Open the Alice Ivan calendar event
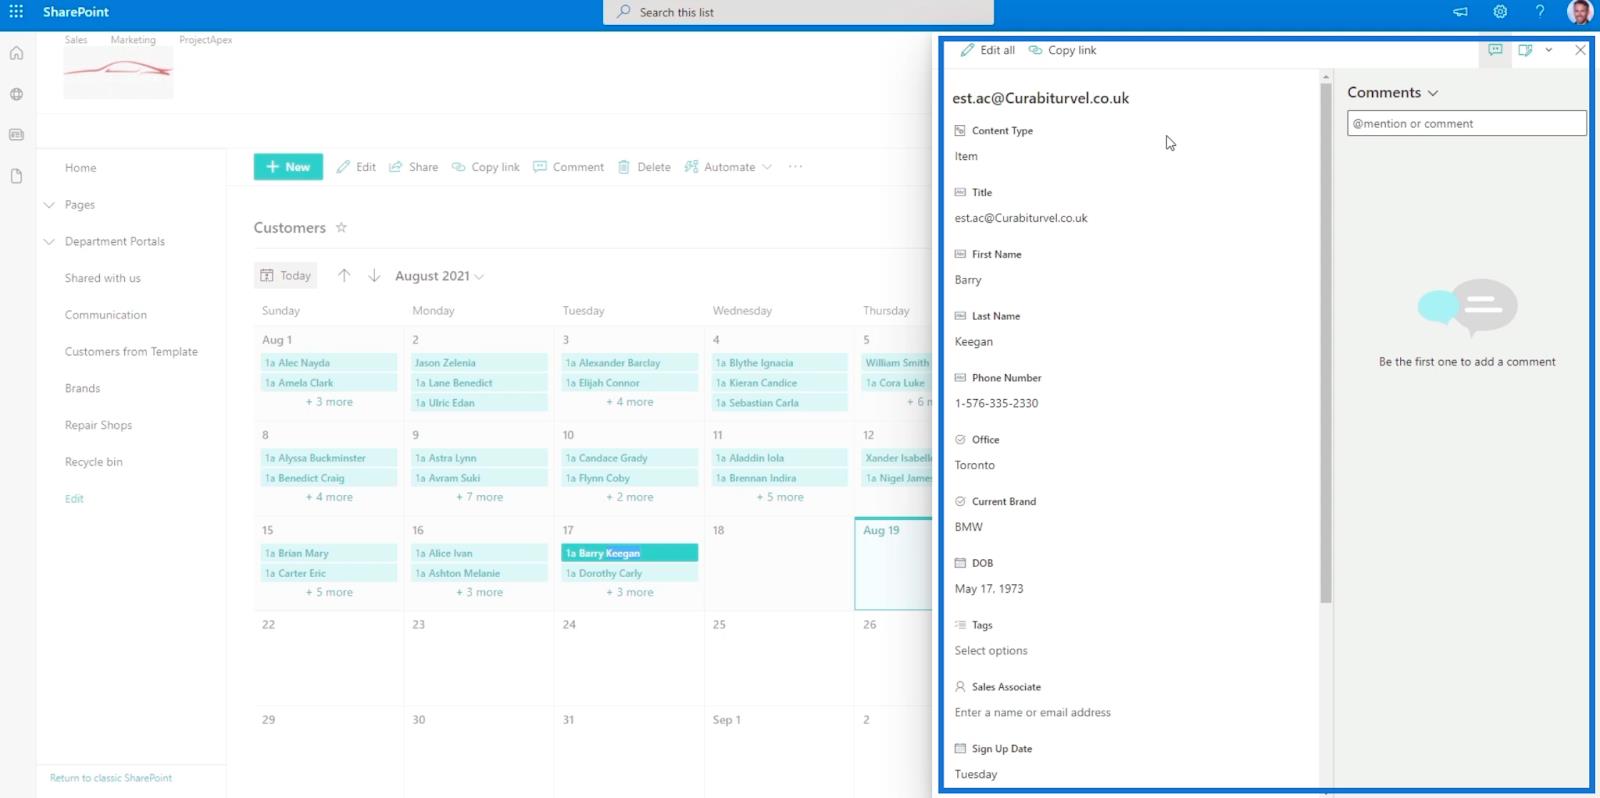 479,553
